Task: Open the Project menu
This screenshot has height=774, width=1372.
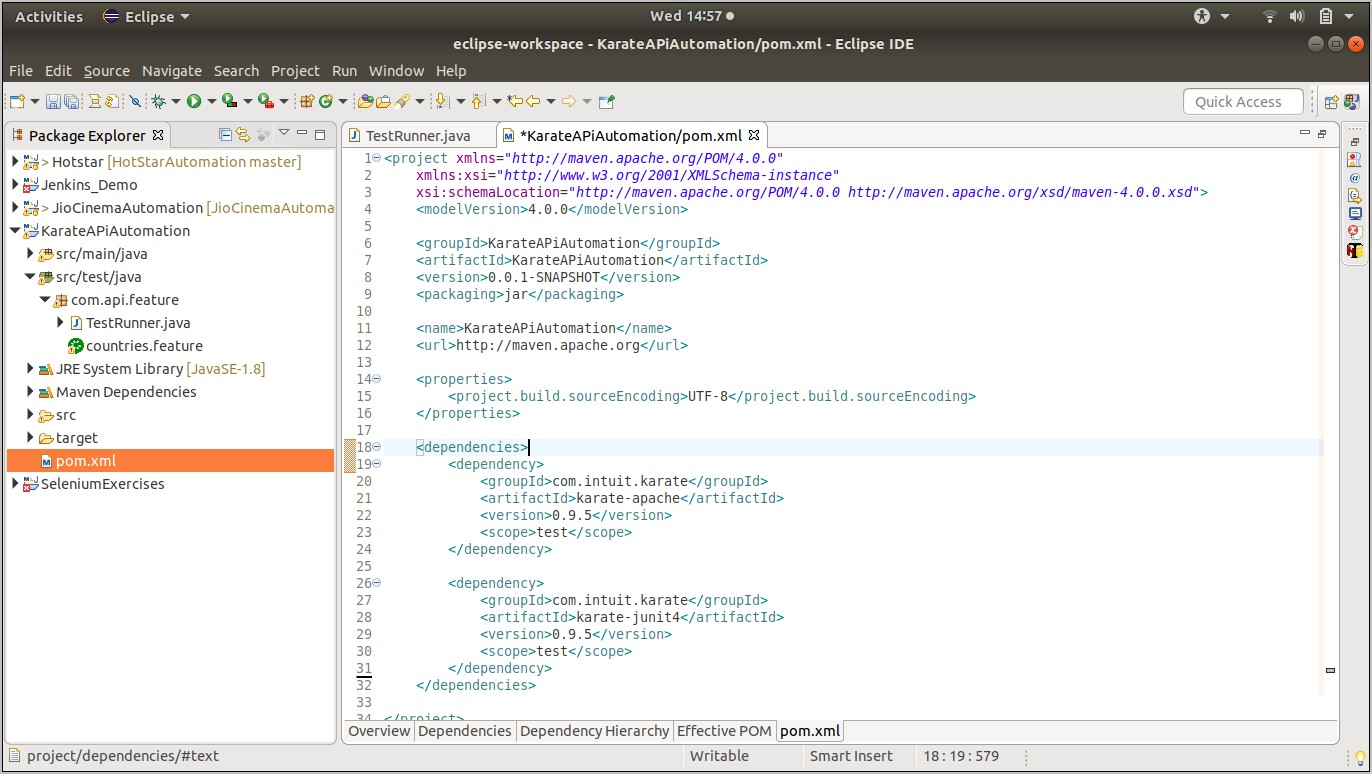Action: [x=295, y=71]
